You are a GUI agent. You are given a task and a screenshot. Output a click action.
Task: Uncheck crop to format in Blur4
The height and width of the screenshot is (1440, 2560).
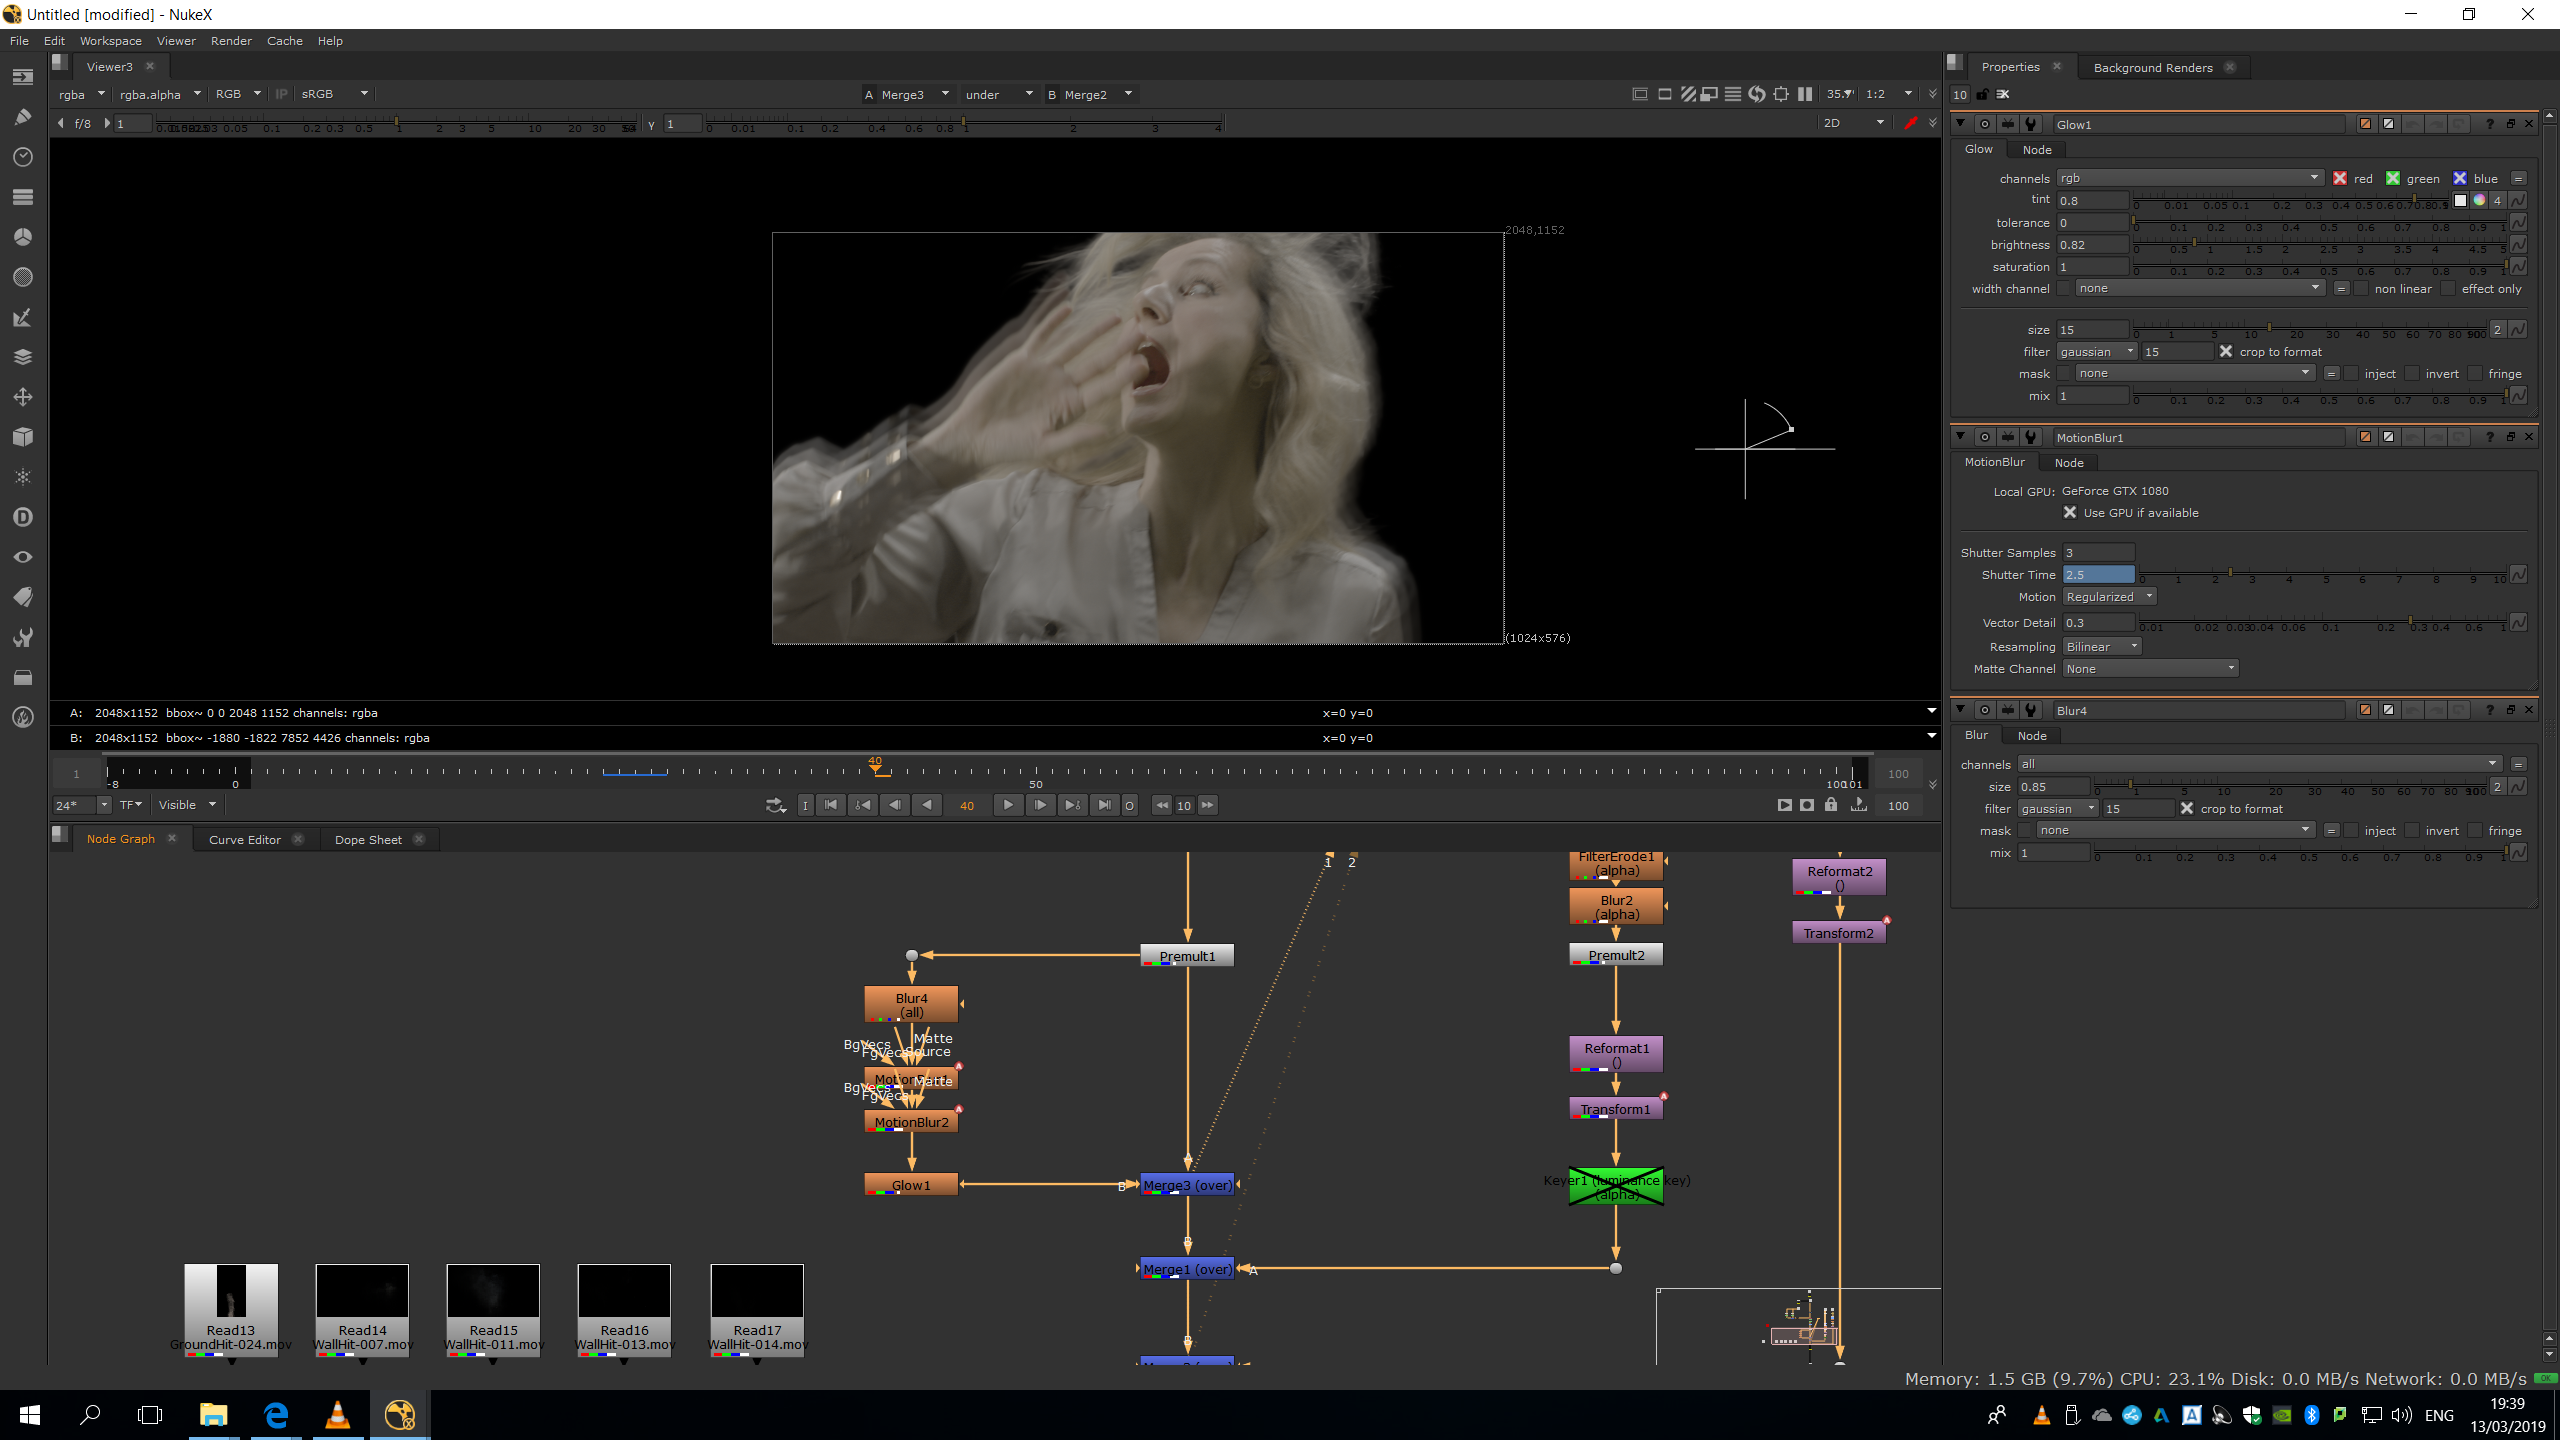(x=2187, y=809)
